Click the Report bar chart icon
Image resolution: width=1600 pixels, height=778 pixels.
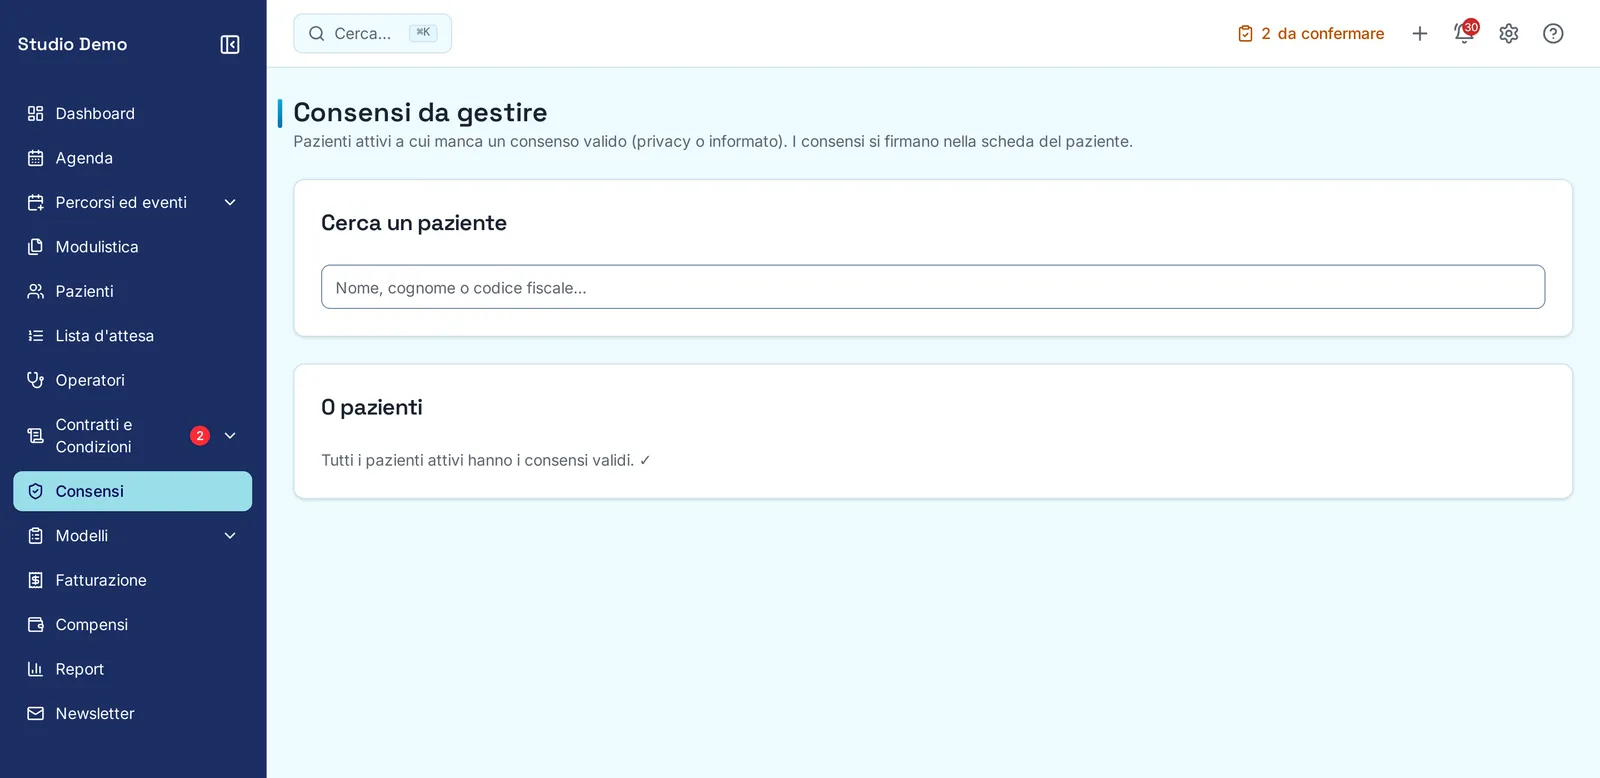[x=36, y=669]
